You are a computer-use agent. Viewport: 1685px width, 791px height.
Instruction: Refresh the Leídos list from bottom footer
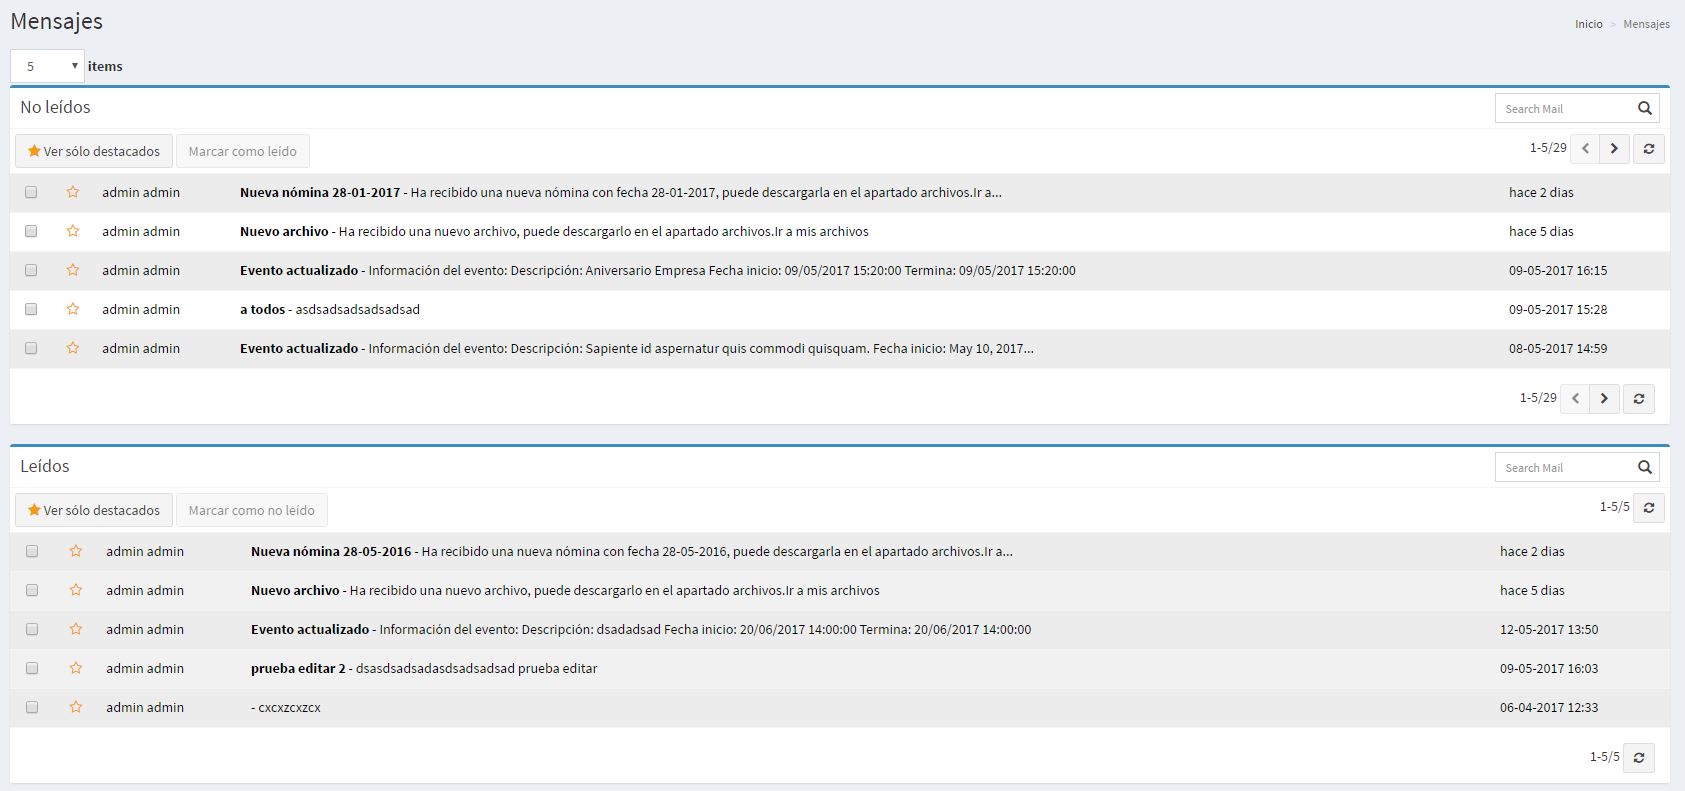coord(1638,758)
